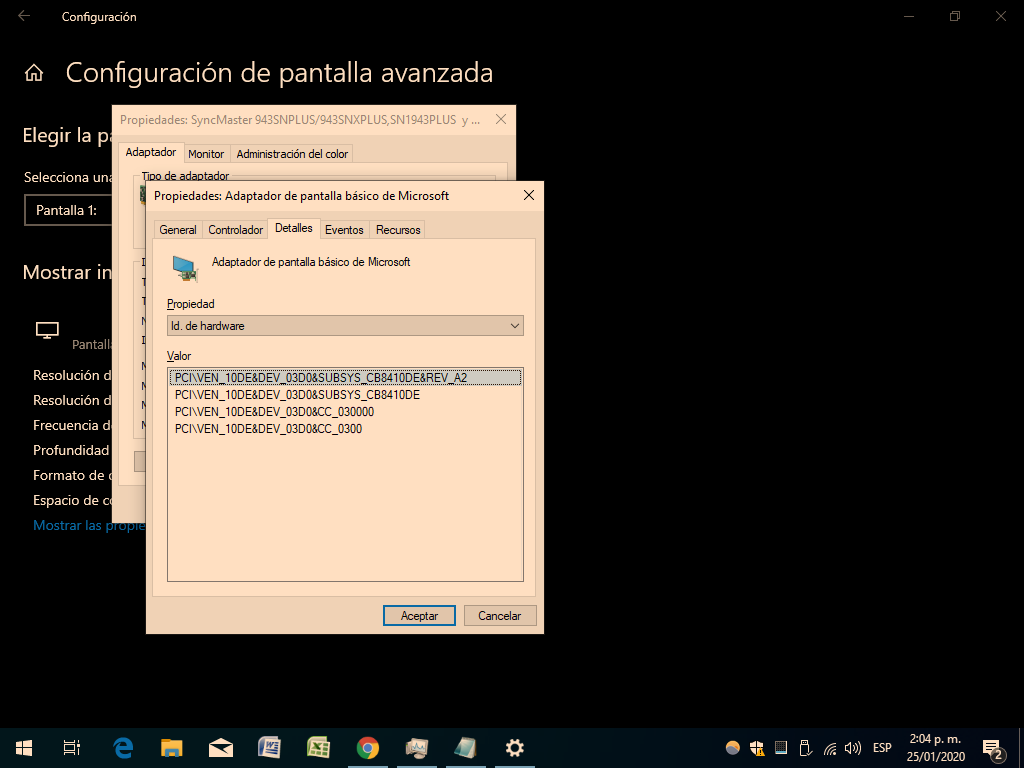The height and width of the screenshot is (768, 1024).
Task: Open Task View on the taskbar
Action: point(72,748)
